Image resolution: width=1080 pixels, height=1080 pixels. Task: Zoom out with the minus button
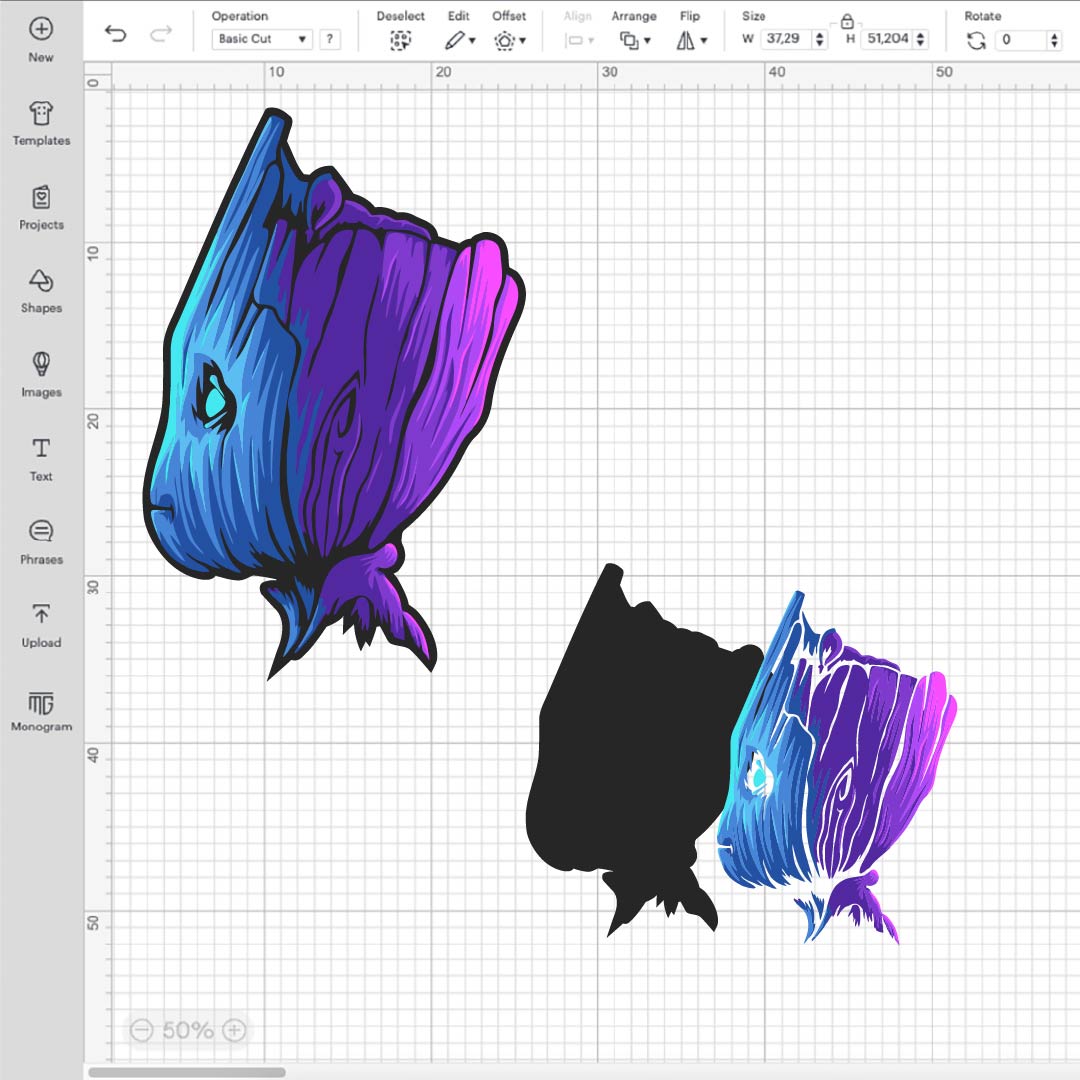141,1030
